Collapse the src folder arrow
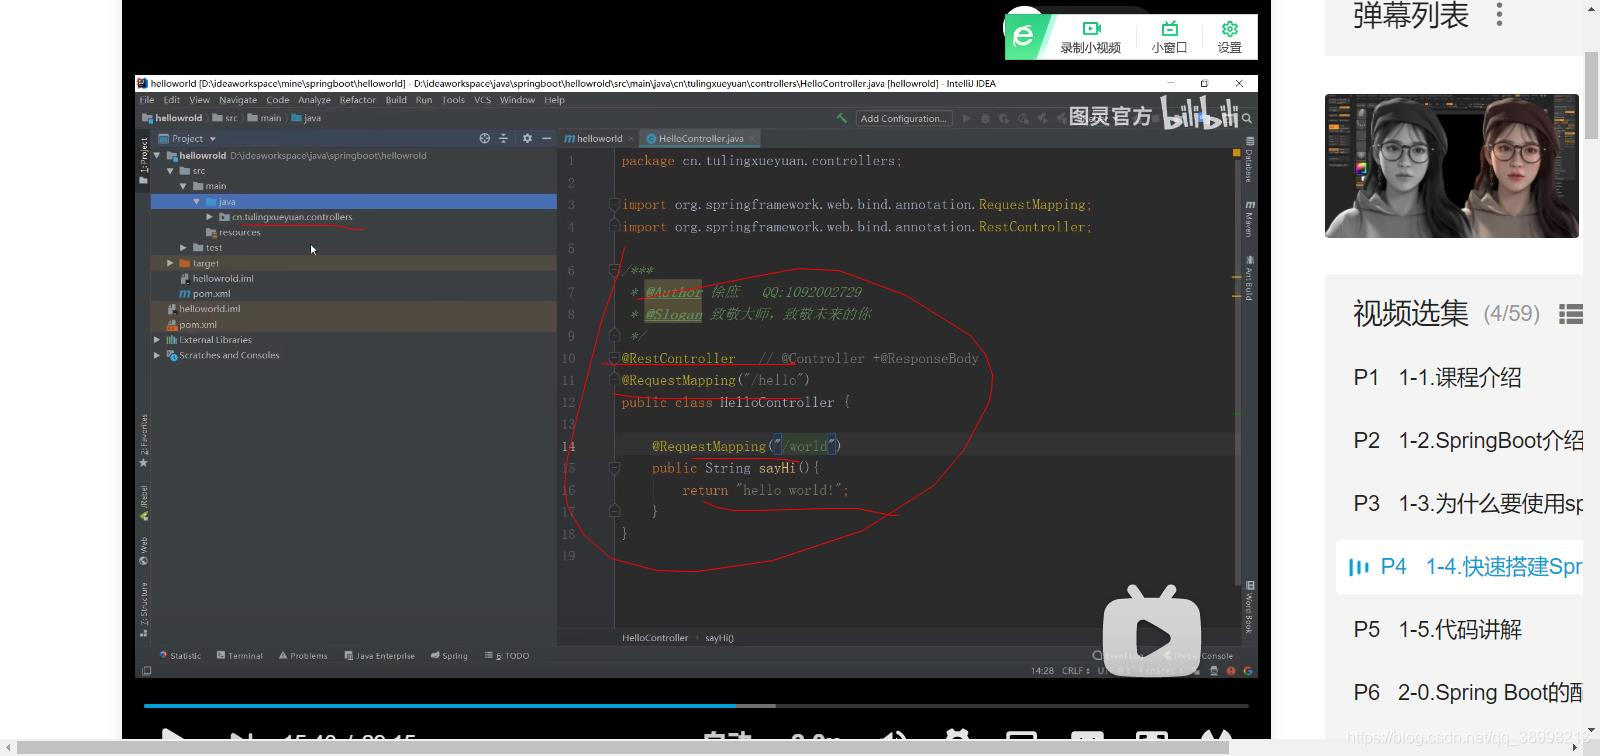Viewport: 1600px width, 756px height. [x=171, y=171]
